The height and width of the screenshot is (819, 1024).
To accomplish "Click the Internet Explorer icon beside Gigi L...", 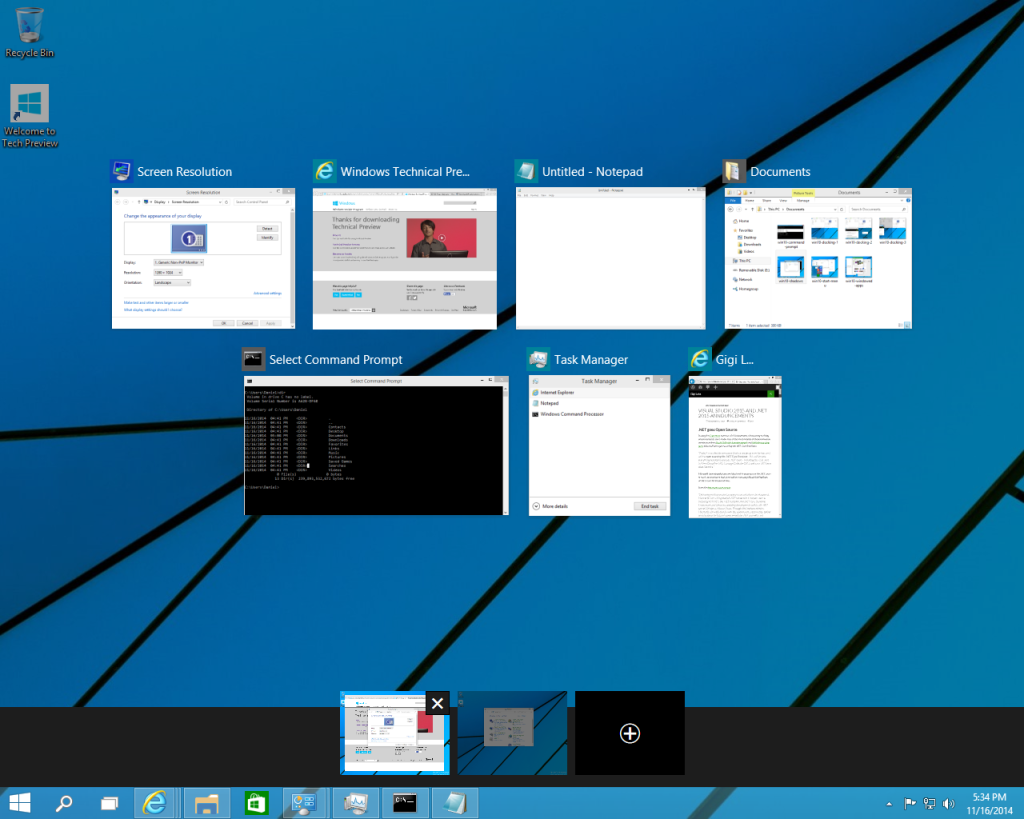I will pyautogui.click(x=699, y=359).
